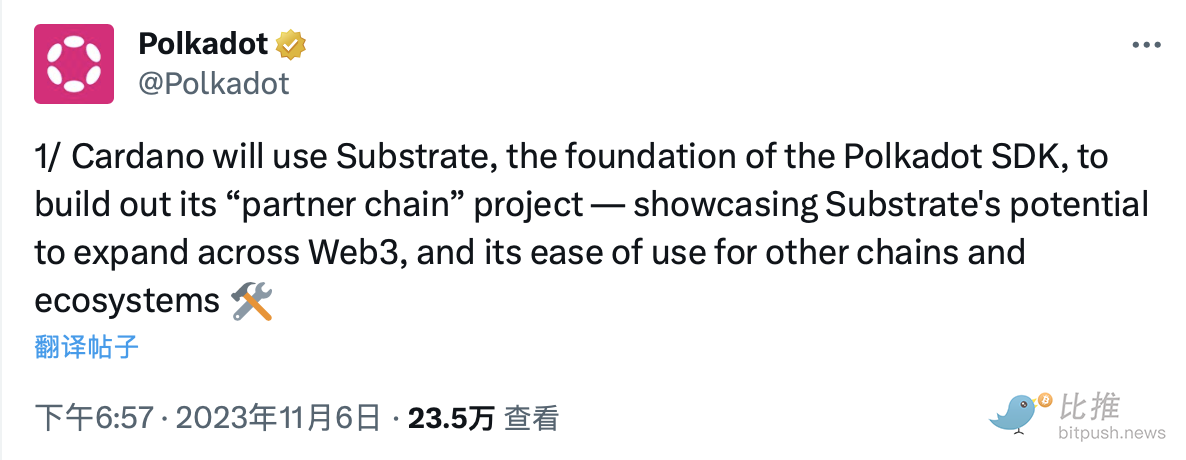The width and height of the screenshot is (1186, 460).
Task: Open the @Polkadot handle link
Action: (x=213, y=83)
